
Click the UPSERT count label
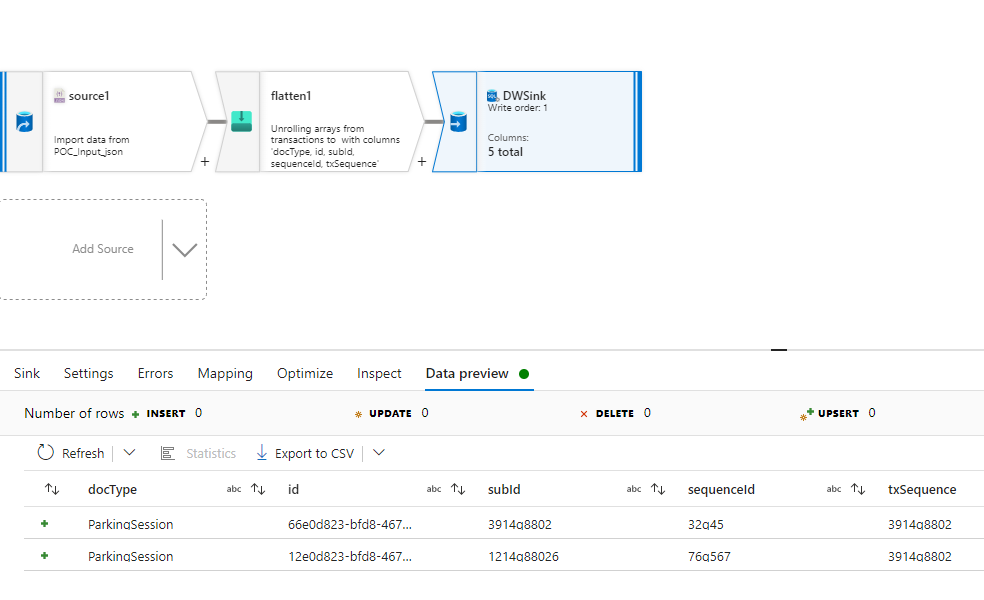(x=838, y=414)
